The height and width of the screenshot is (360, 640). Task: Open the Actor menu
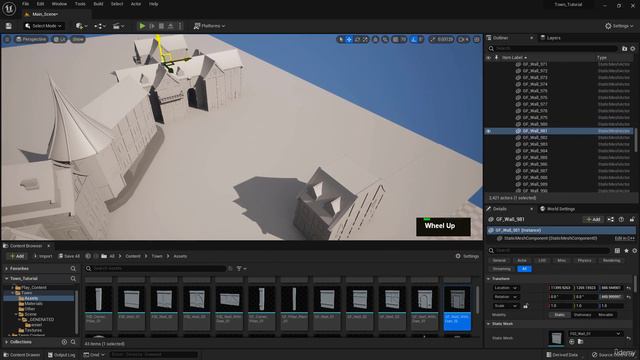click(136, 4)
